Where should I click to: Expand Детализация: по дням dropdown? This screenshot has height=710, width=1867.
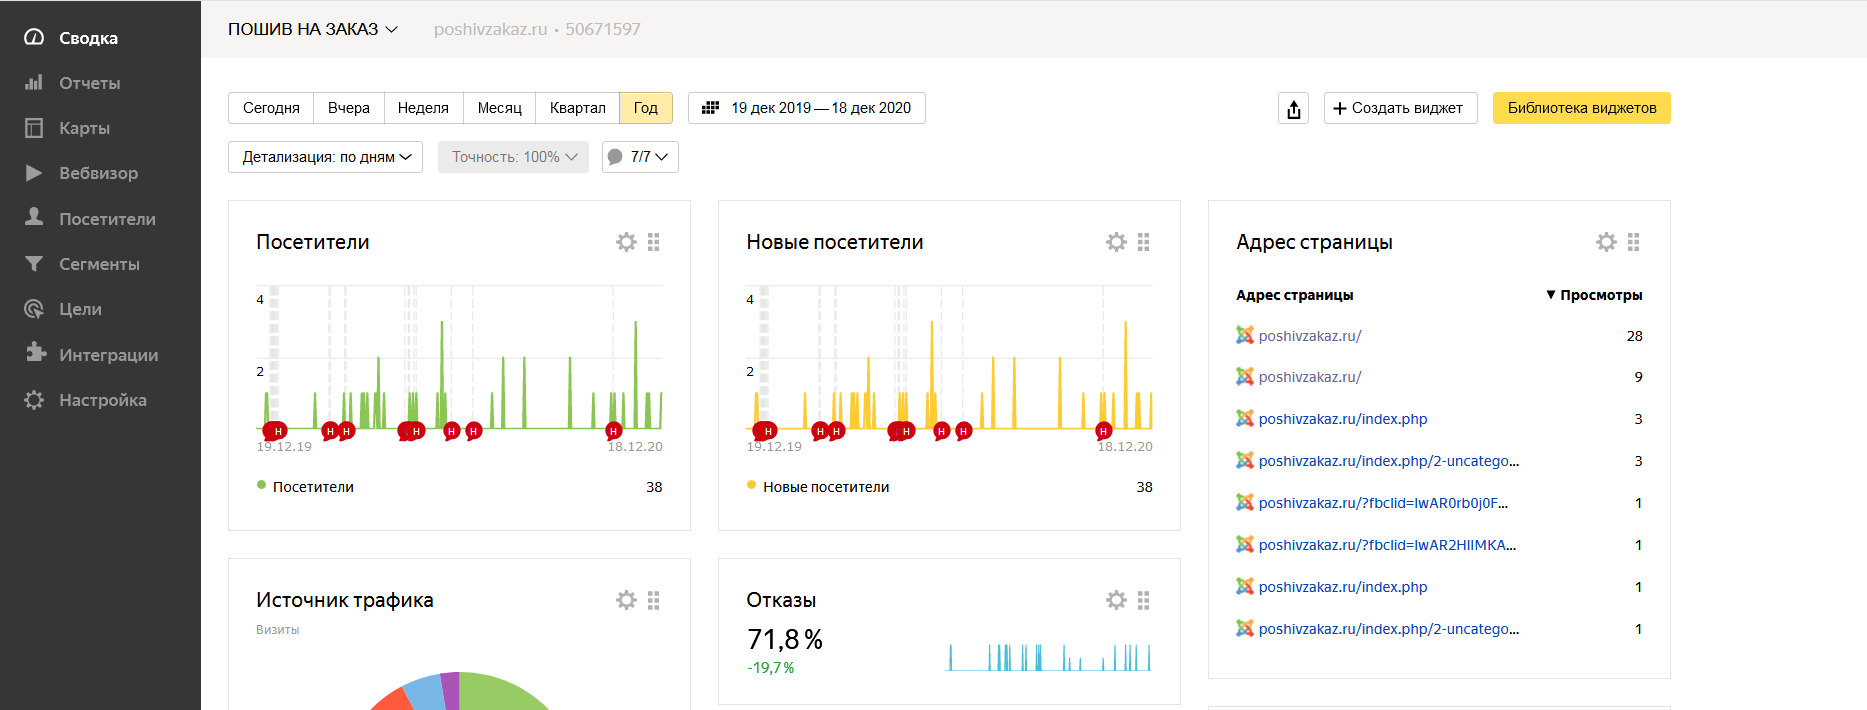(326, 157)
